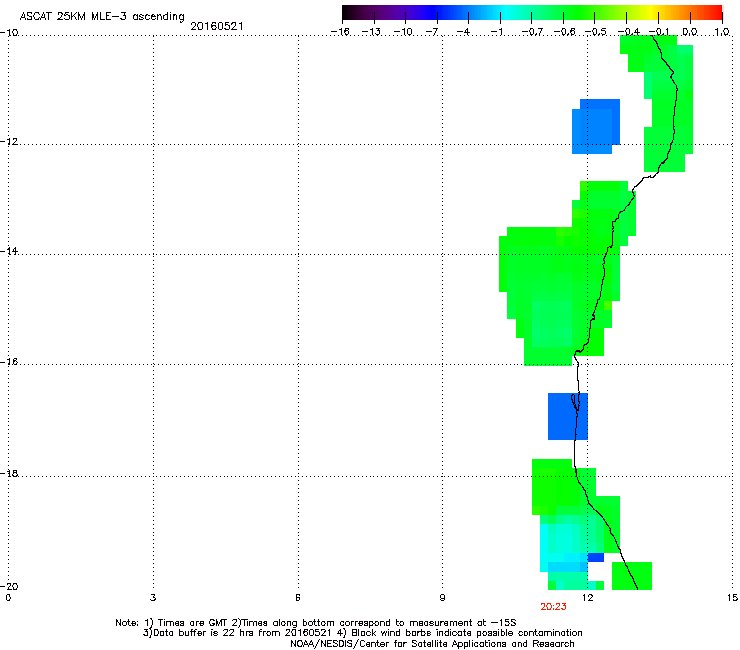The width and height of the screenshot is (740, 650).
Task: Click the color bar label 0.0
Action: [690, 32]
